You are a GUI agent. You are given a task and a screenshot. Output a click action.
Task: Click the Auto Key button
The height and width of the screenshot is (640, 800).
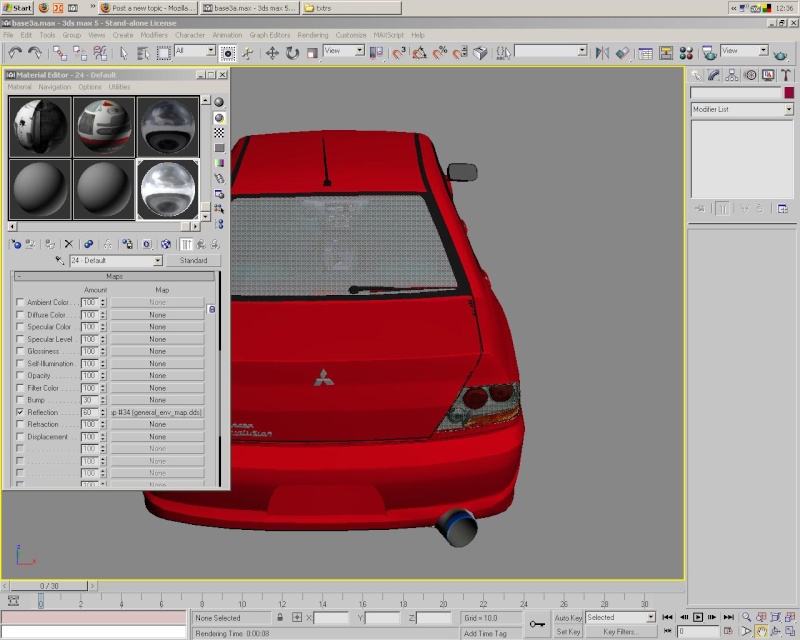568,618
